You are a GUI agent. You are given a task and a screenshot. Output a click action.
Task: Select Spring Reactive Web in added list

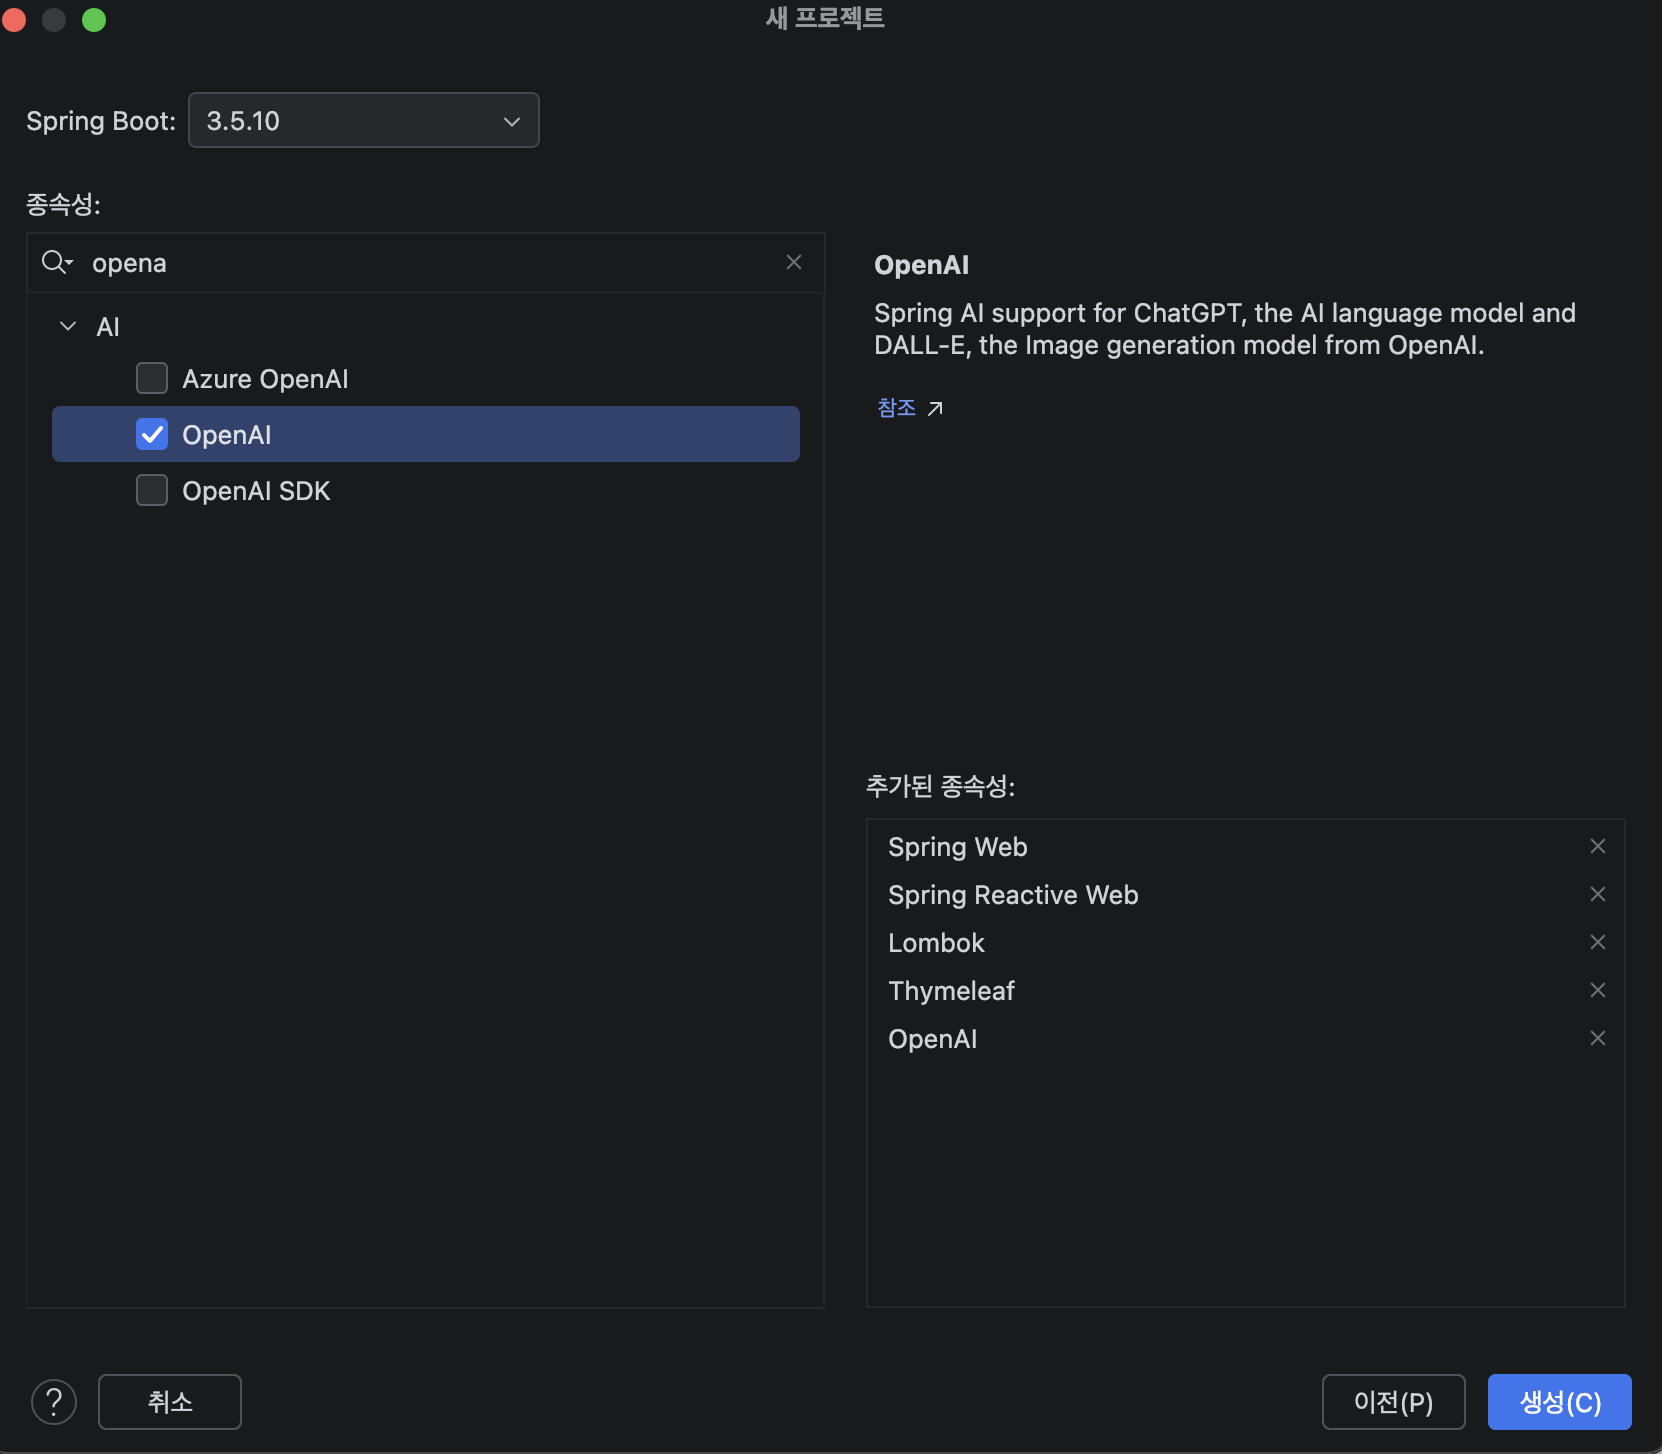(x=1013, y=895)
